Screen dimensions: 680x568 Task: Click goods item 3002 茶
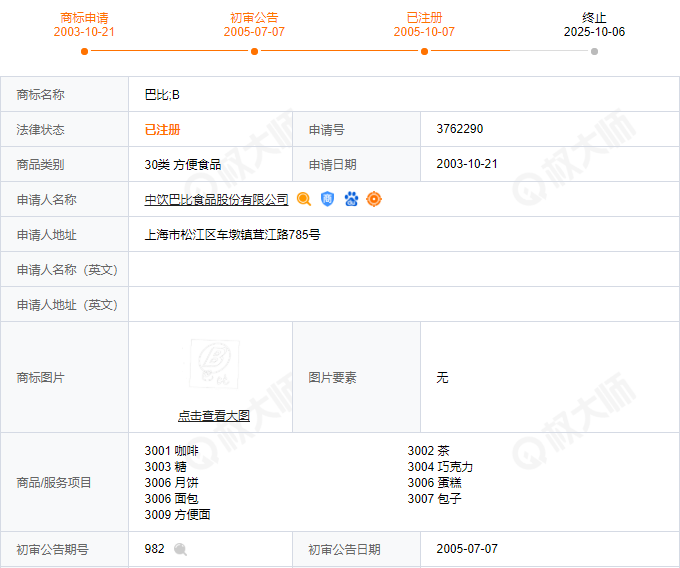[x=428, y=451]
